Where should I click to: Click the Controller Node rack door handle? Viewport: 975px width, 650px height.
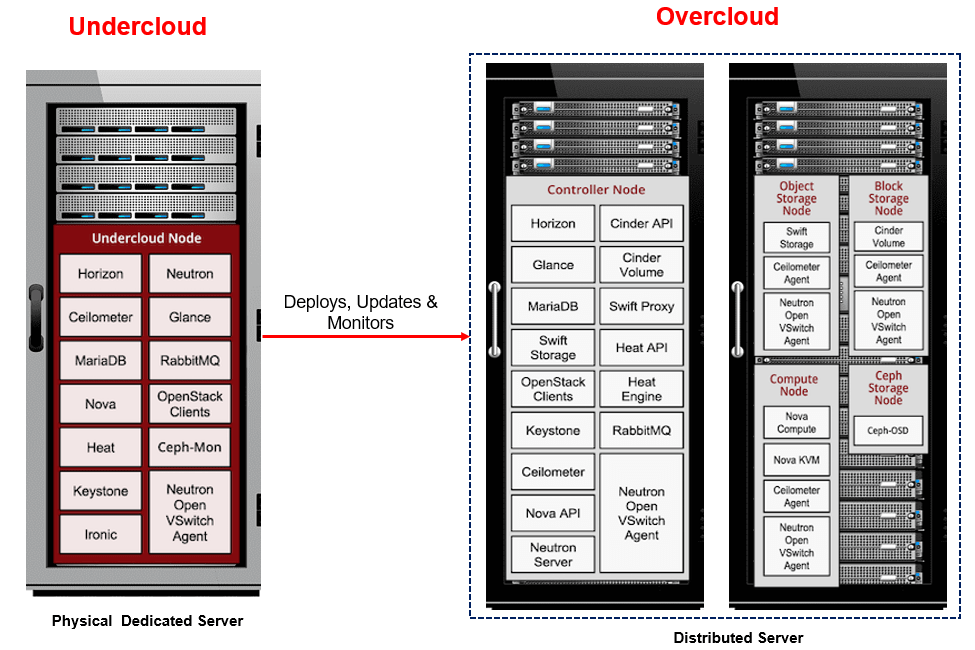pos(494,318)
